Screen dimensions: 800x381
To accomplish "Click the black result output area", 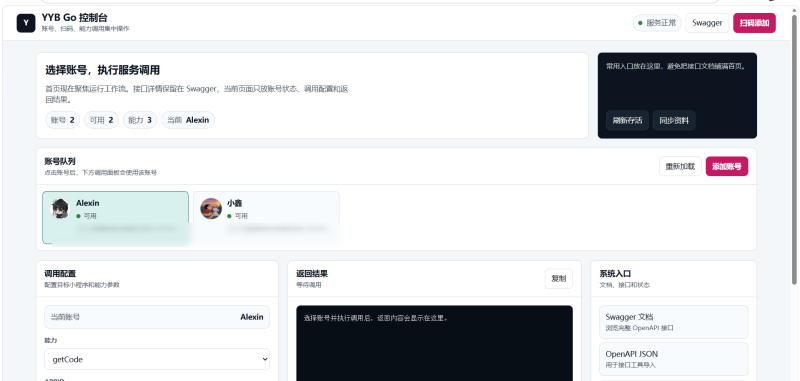I will click(x=434, y=343).
